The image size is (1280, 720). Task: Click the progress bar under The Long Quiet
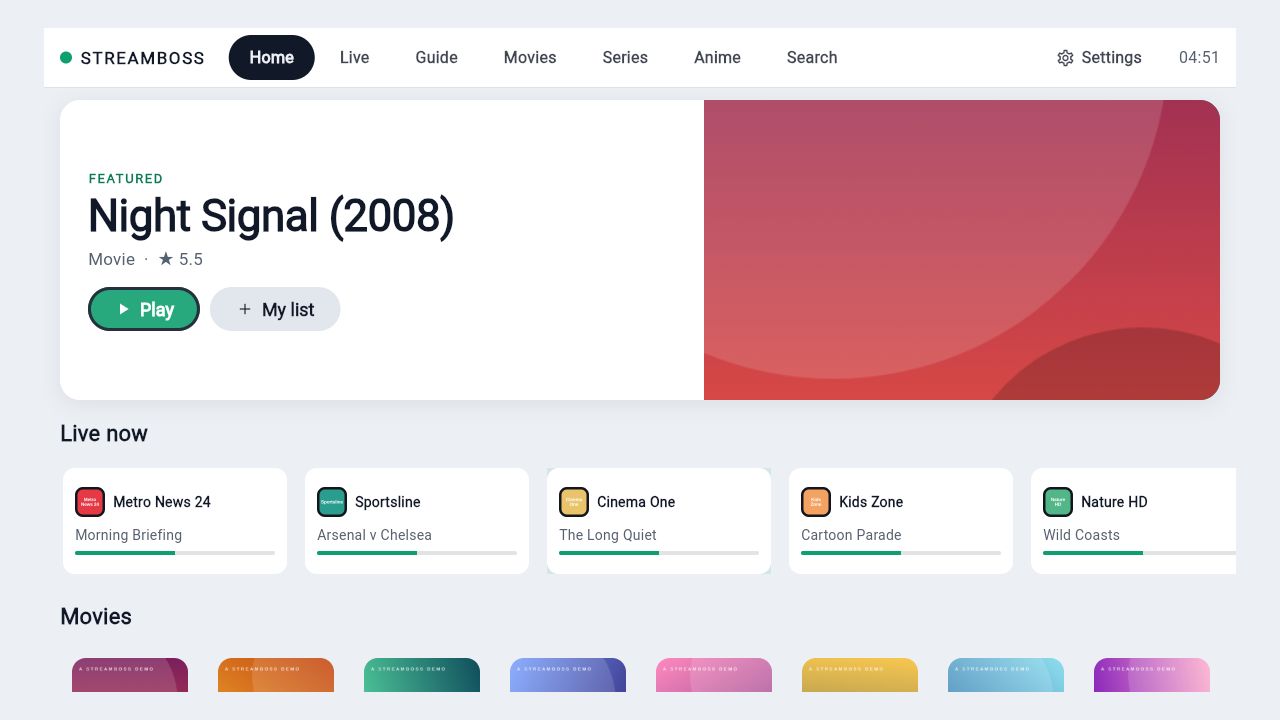[x=659, y=553]
